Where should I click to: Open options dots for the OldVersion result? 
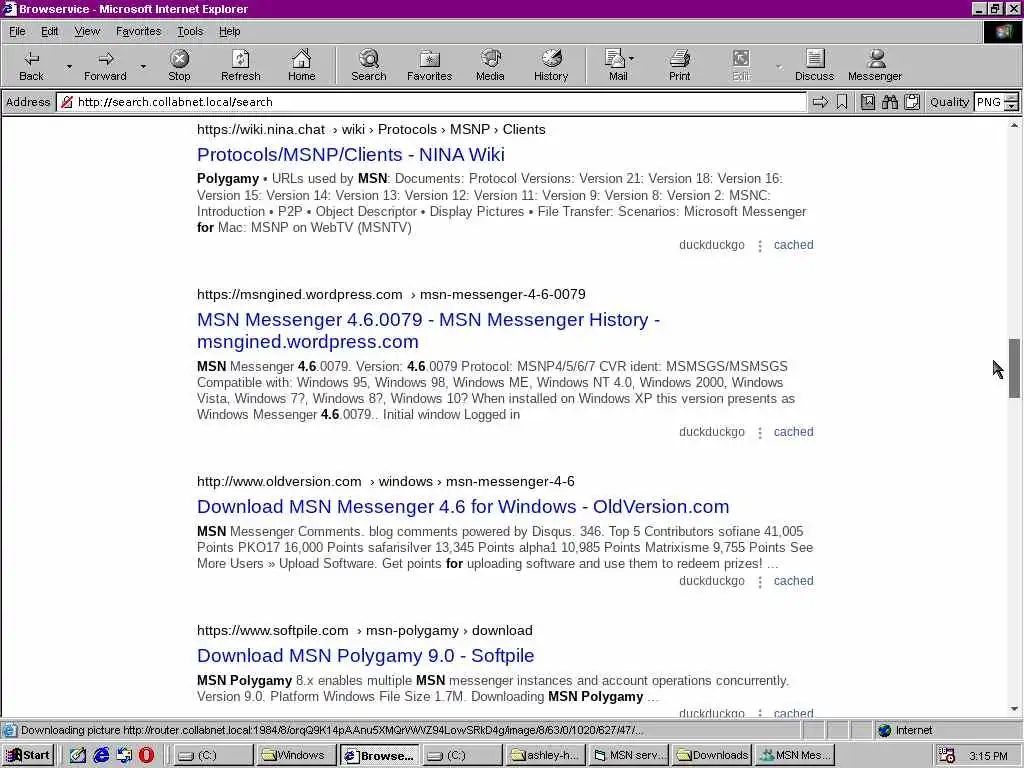pos(760,581)
